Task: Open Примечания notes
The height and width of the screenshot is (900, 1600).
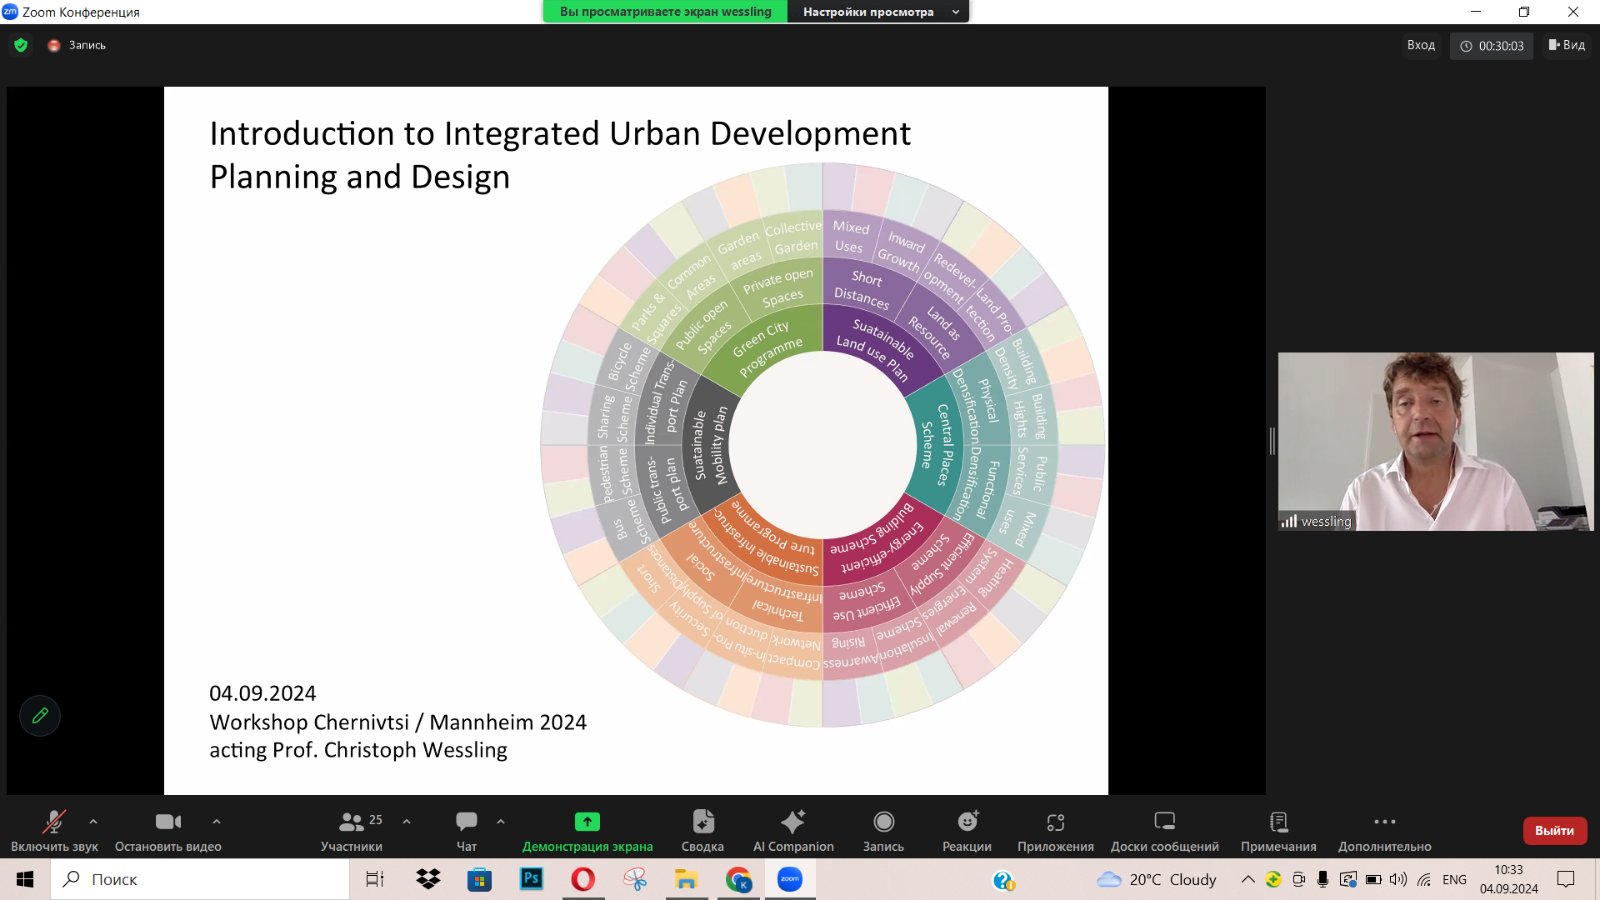Action: point(1278,831)
